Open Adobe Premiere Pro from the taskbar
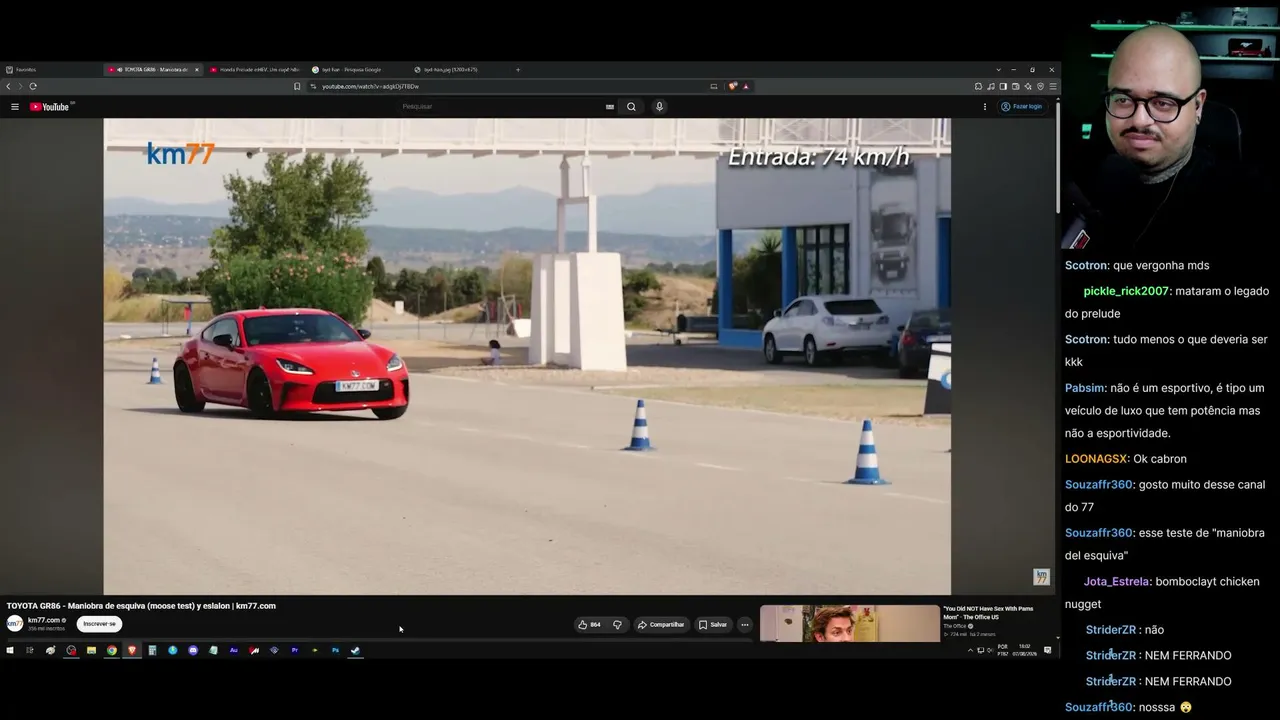The height and width of the screenshot is (720, 1280). pyautogui.click(x=295, y=650)
